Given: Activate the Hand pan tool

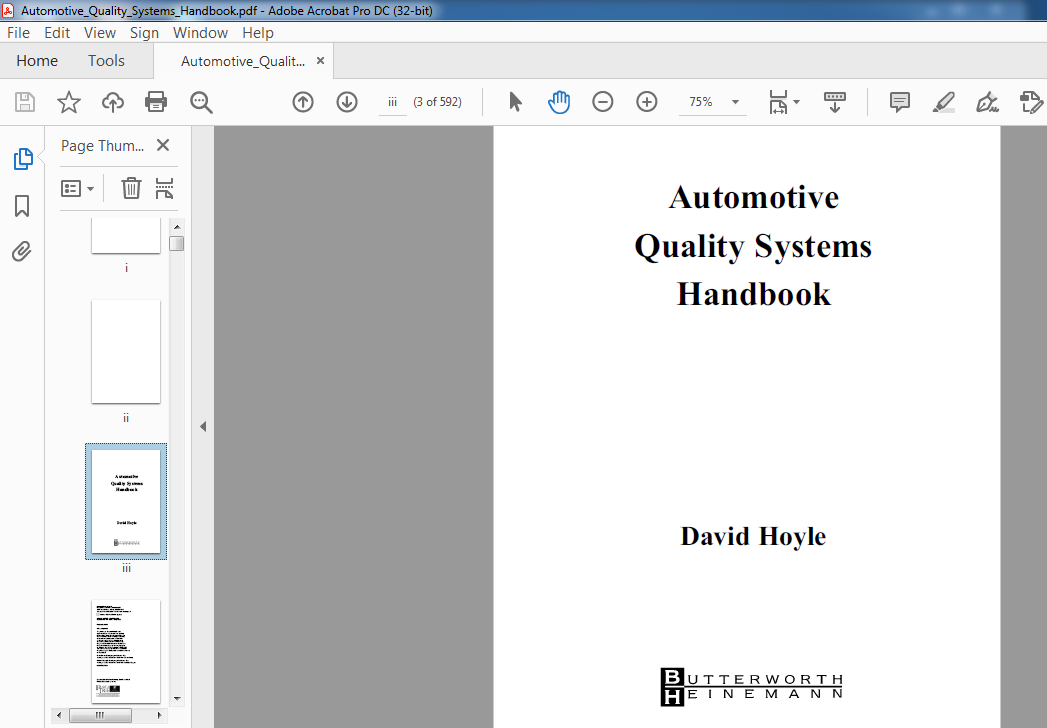Looking at the screenshot, I should coord(559,102).
